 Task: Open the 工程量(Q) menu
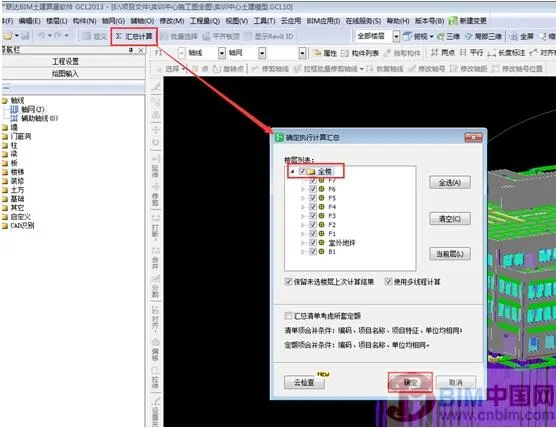205,21
